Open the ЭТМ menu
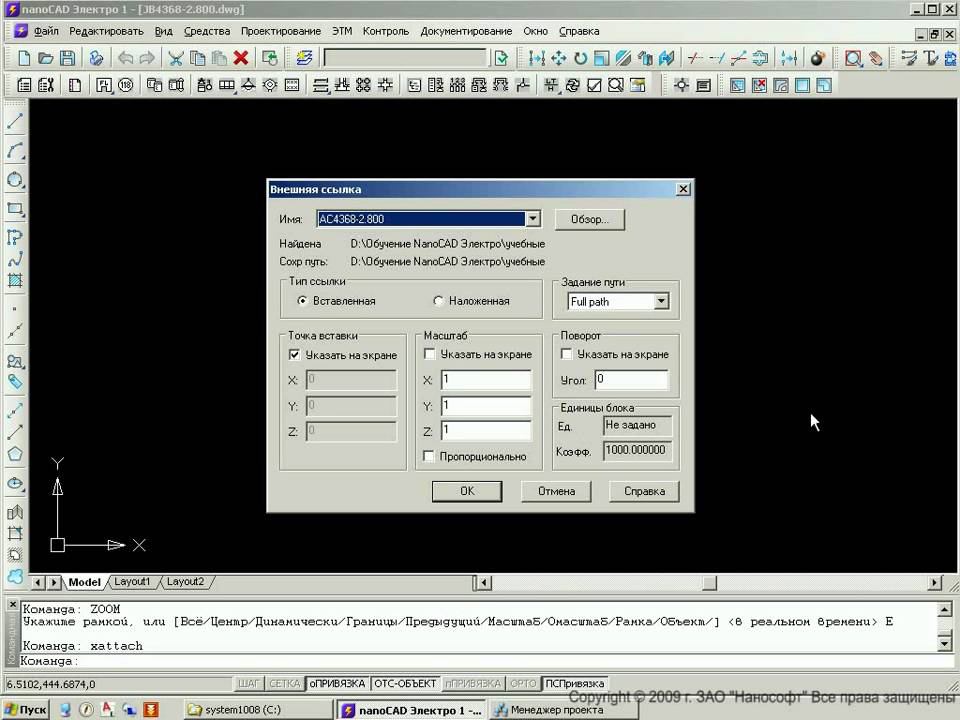This screenshot has width=960, height=720. point(342,31)
